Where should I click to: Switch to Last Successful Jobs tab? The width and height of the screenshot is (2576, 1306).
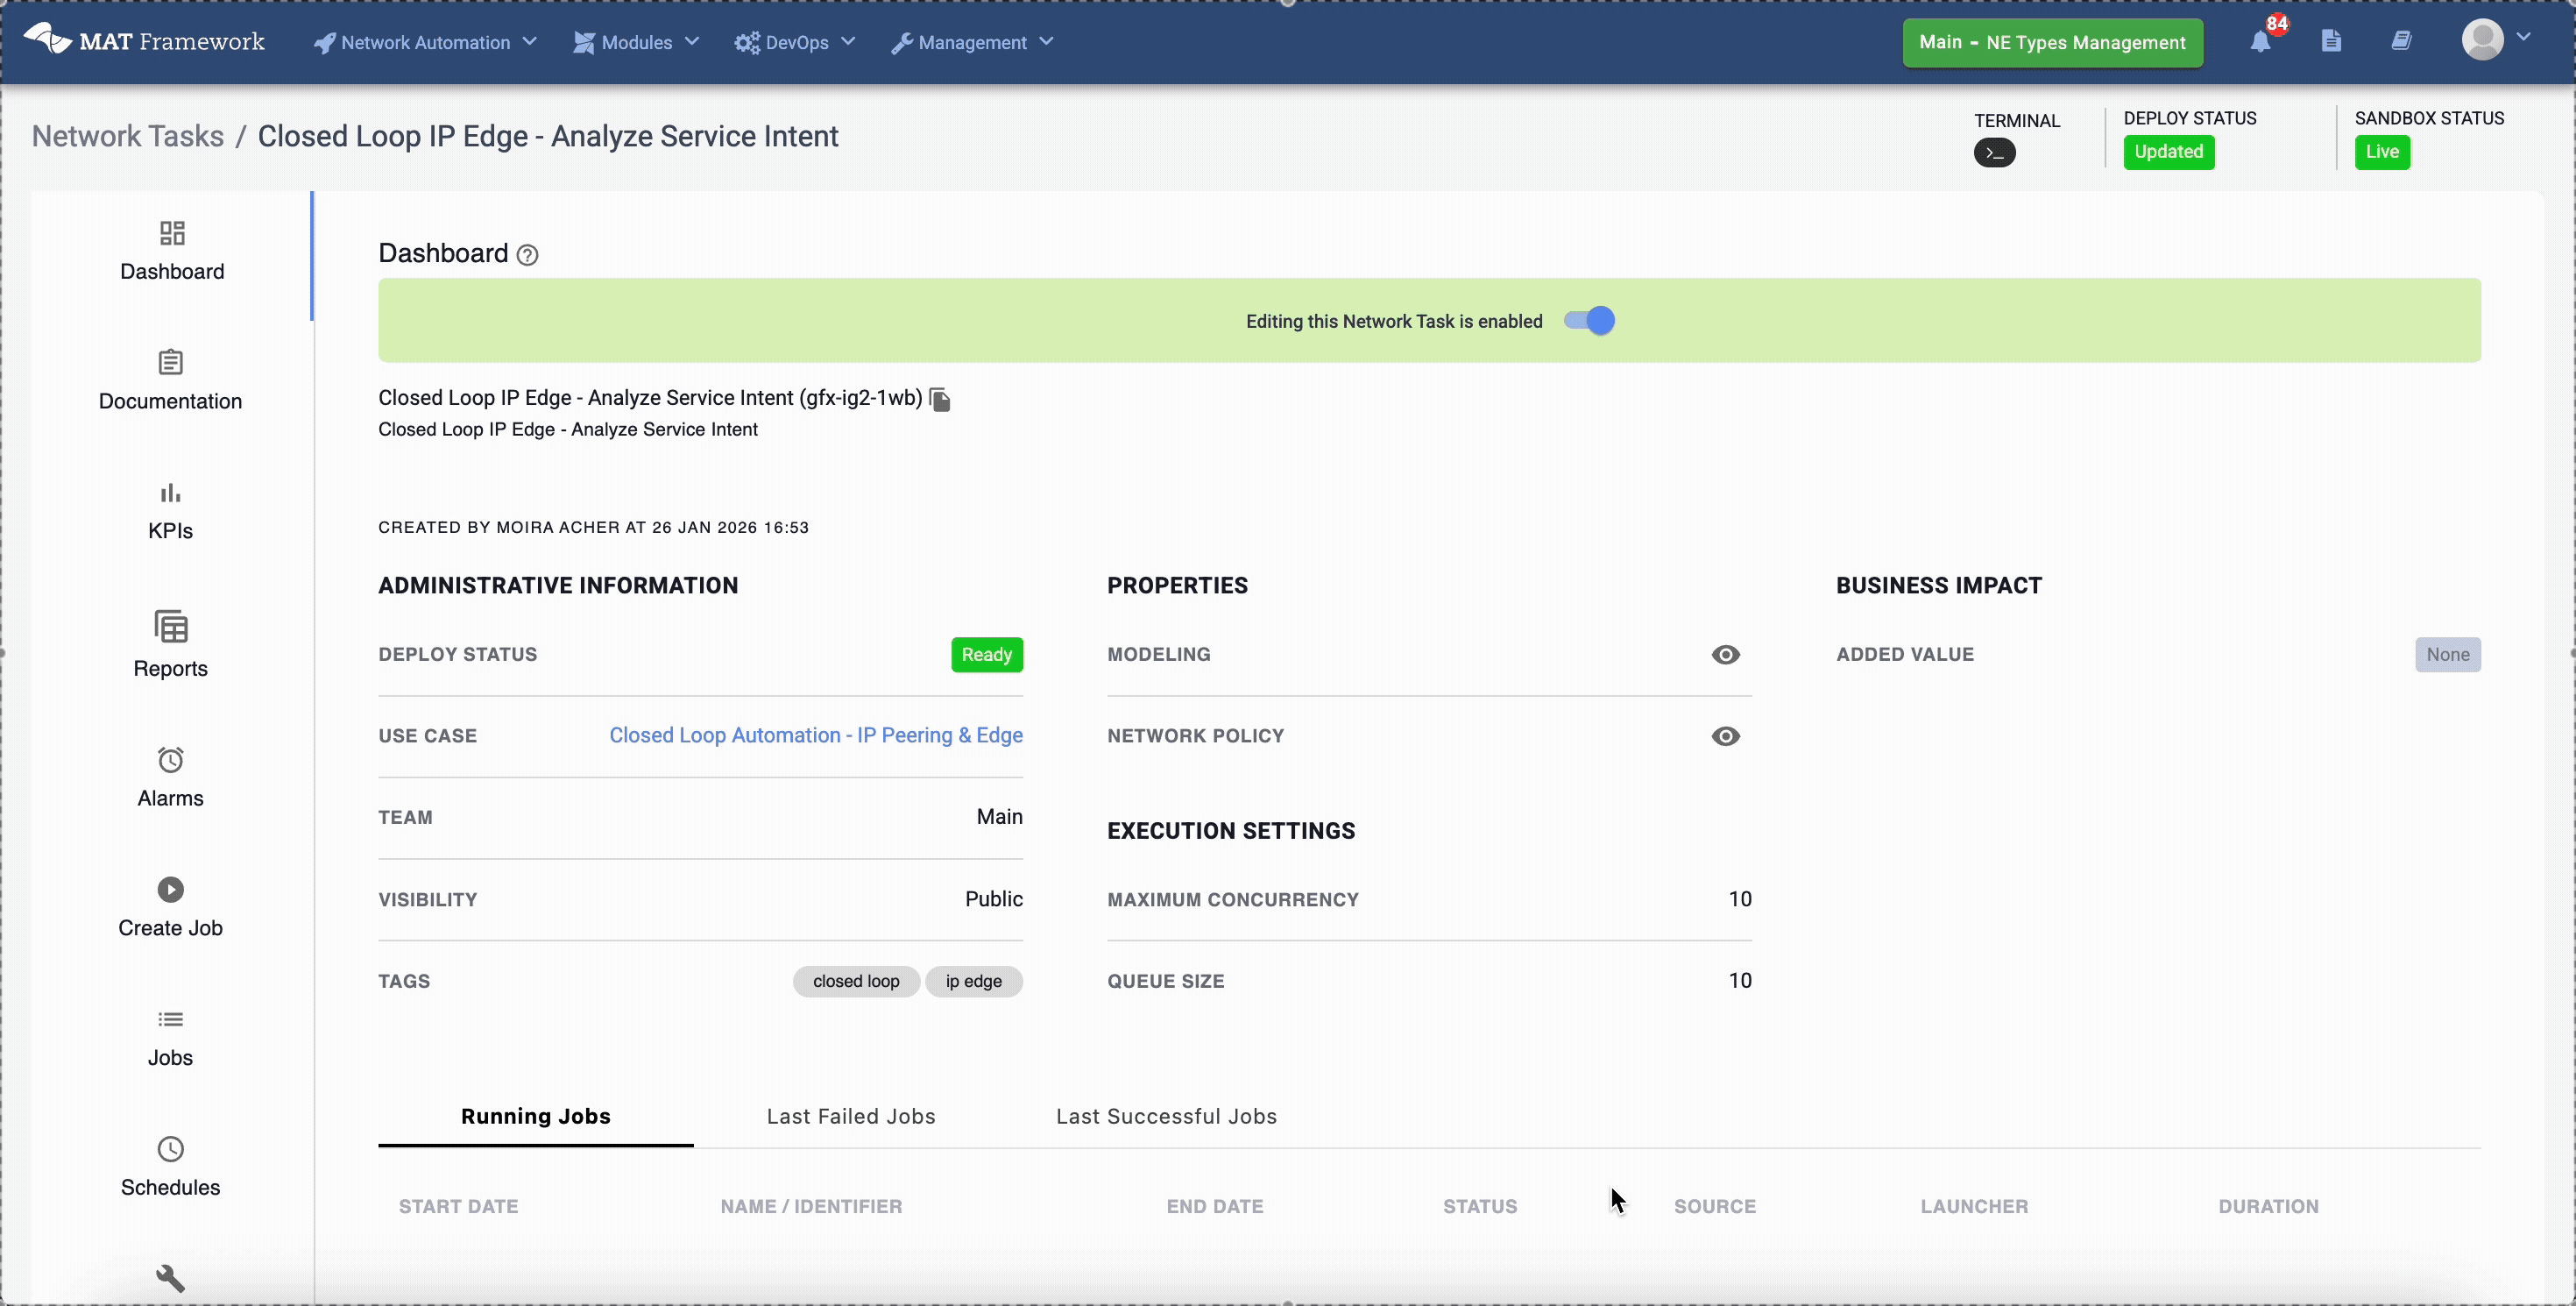(x=1166, y=1116)
